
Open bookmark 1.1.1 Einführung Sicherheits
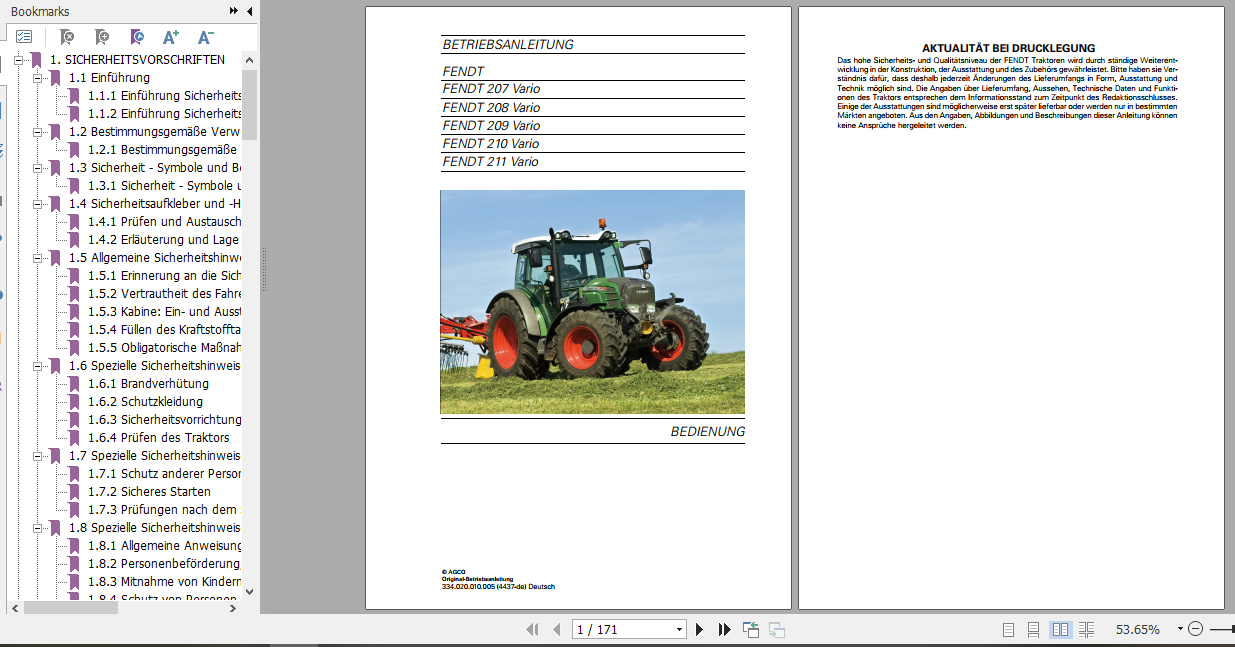point(165,96)
